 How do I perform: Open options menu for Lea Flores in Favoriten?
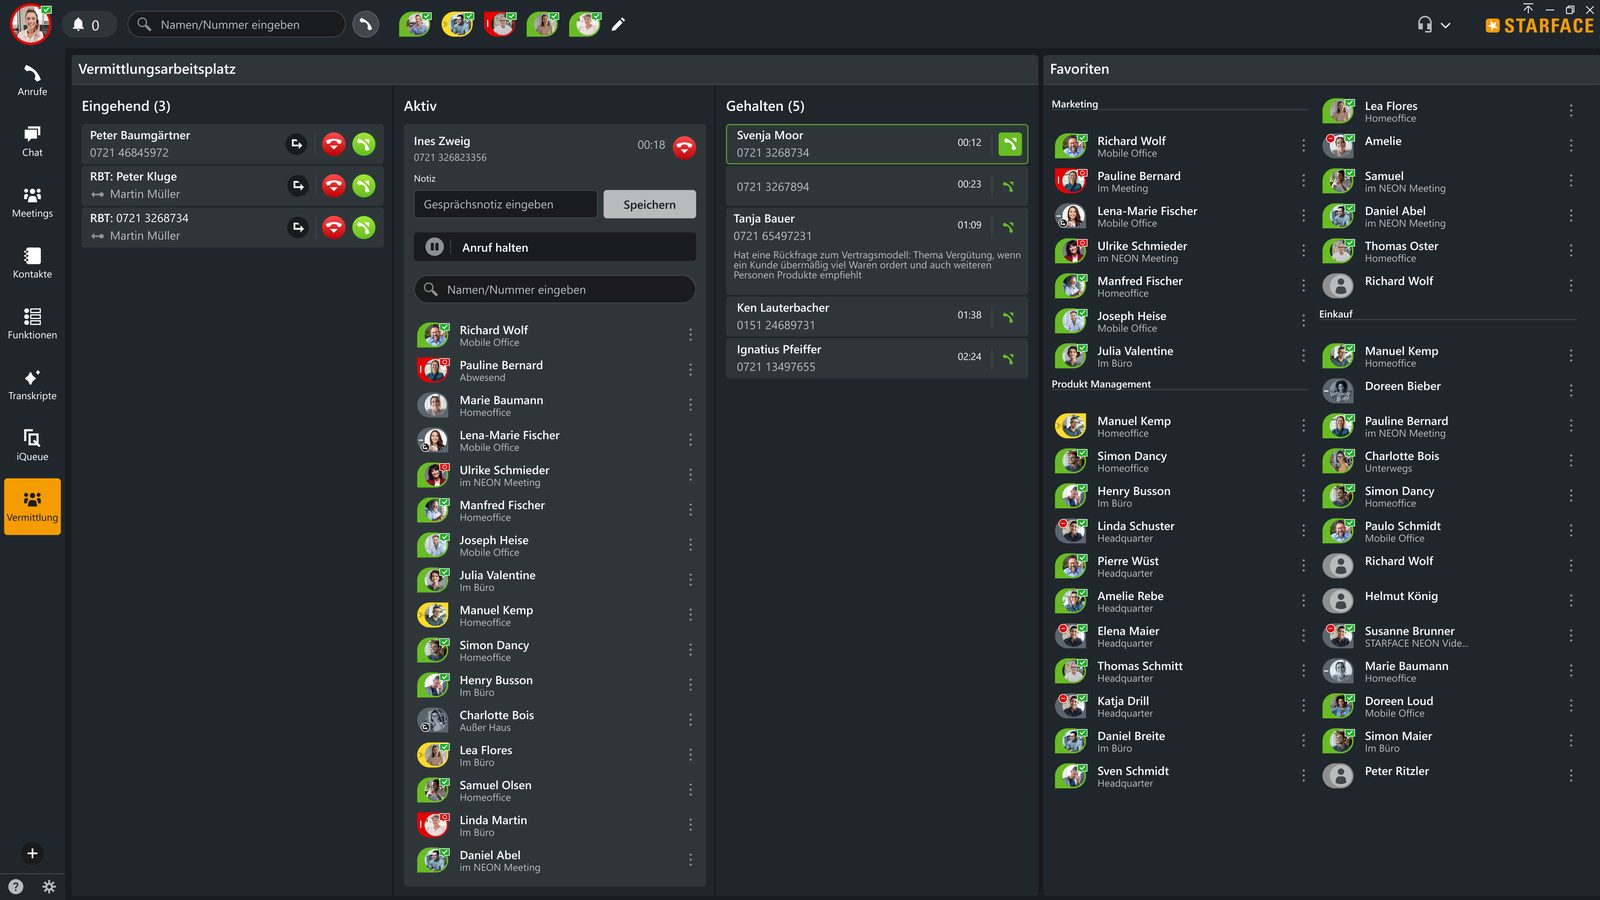click(x=1571, y=111)
